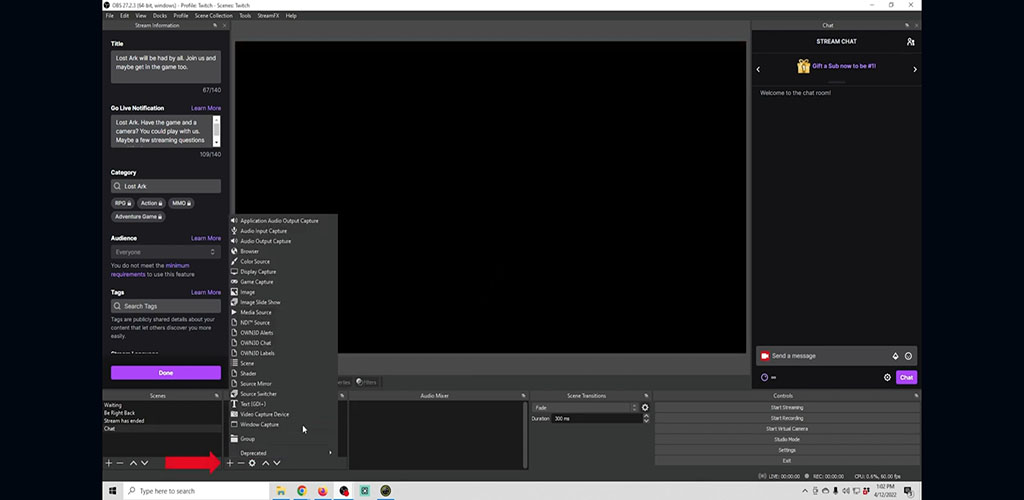Choose Image Slide Show source

[260, 302]
